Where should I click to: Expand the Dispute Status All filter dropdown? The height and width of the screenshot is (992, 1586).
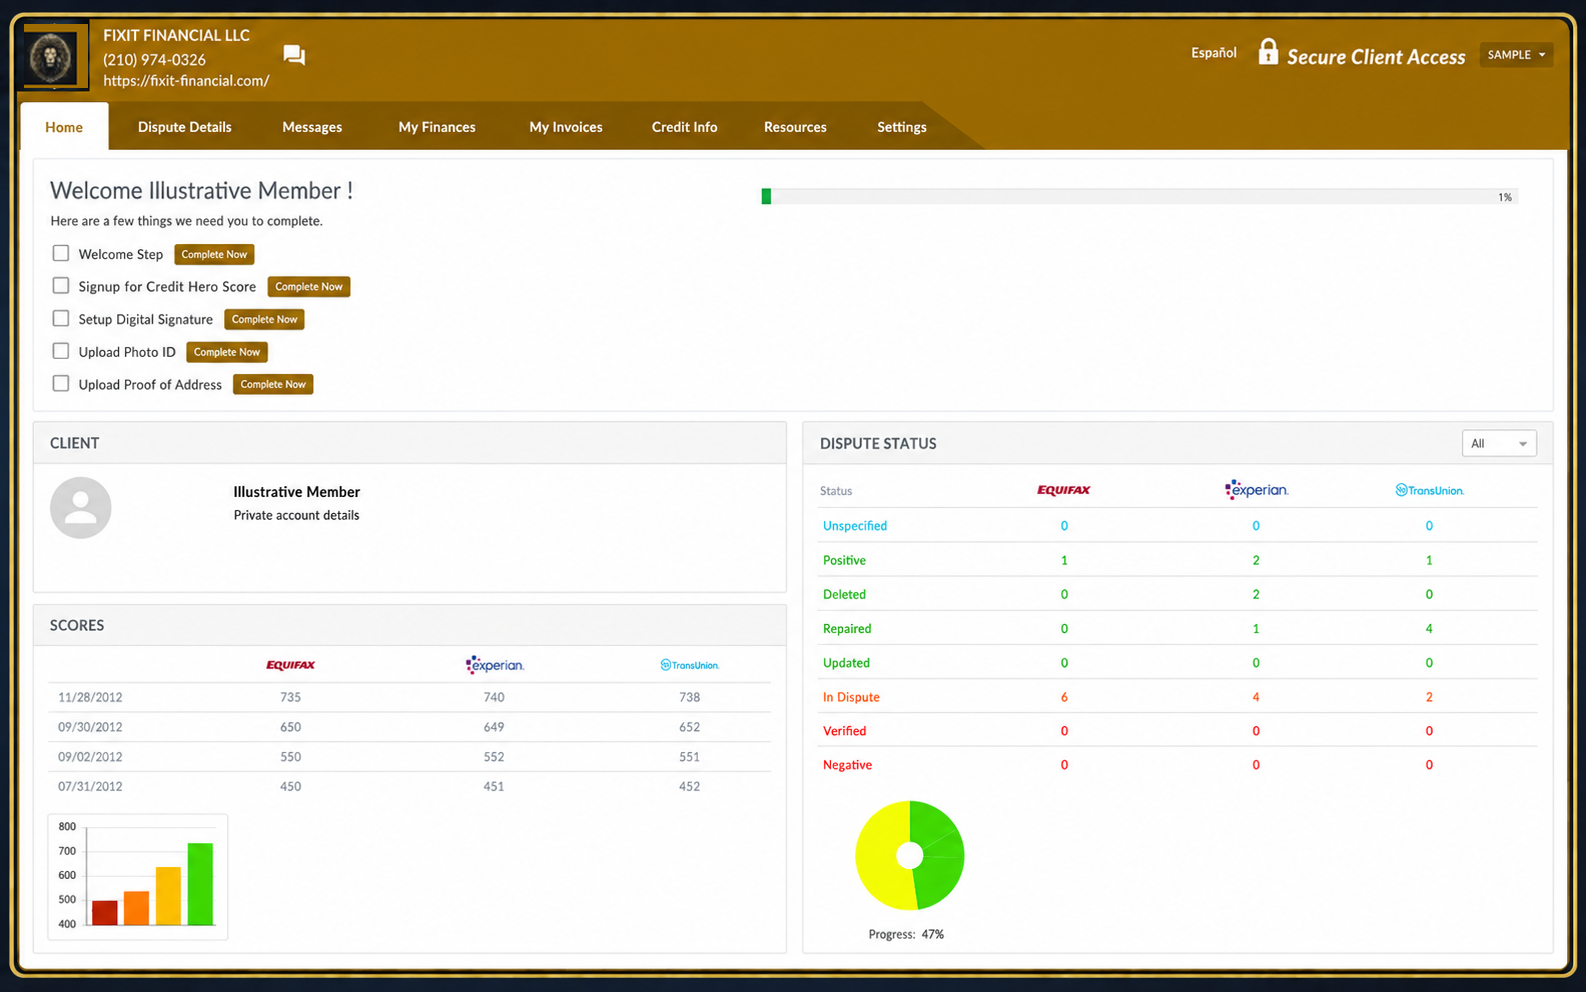tap(1498, 443)
